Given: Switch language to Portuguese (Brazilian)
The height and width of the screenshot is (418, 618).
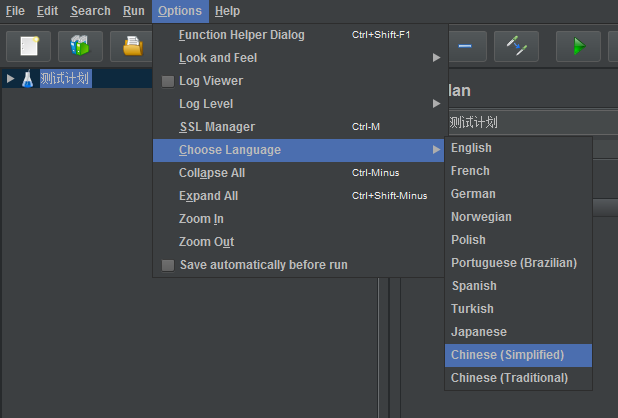Looking at the screenshot, I should coord(518,263).
